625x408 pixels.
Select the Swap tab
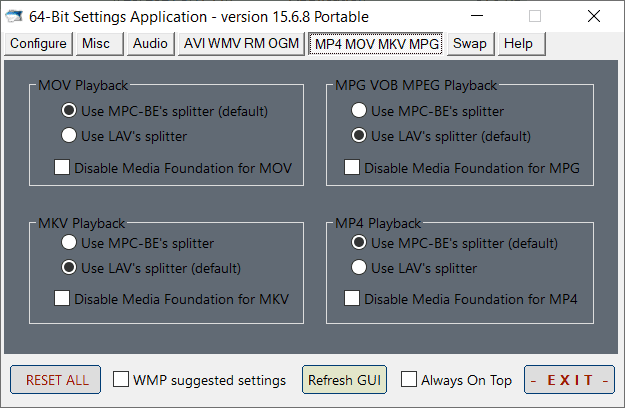[470, 44]
